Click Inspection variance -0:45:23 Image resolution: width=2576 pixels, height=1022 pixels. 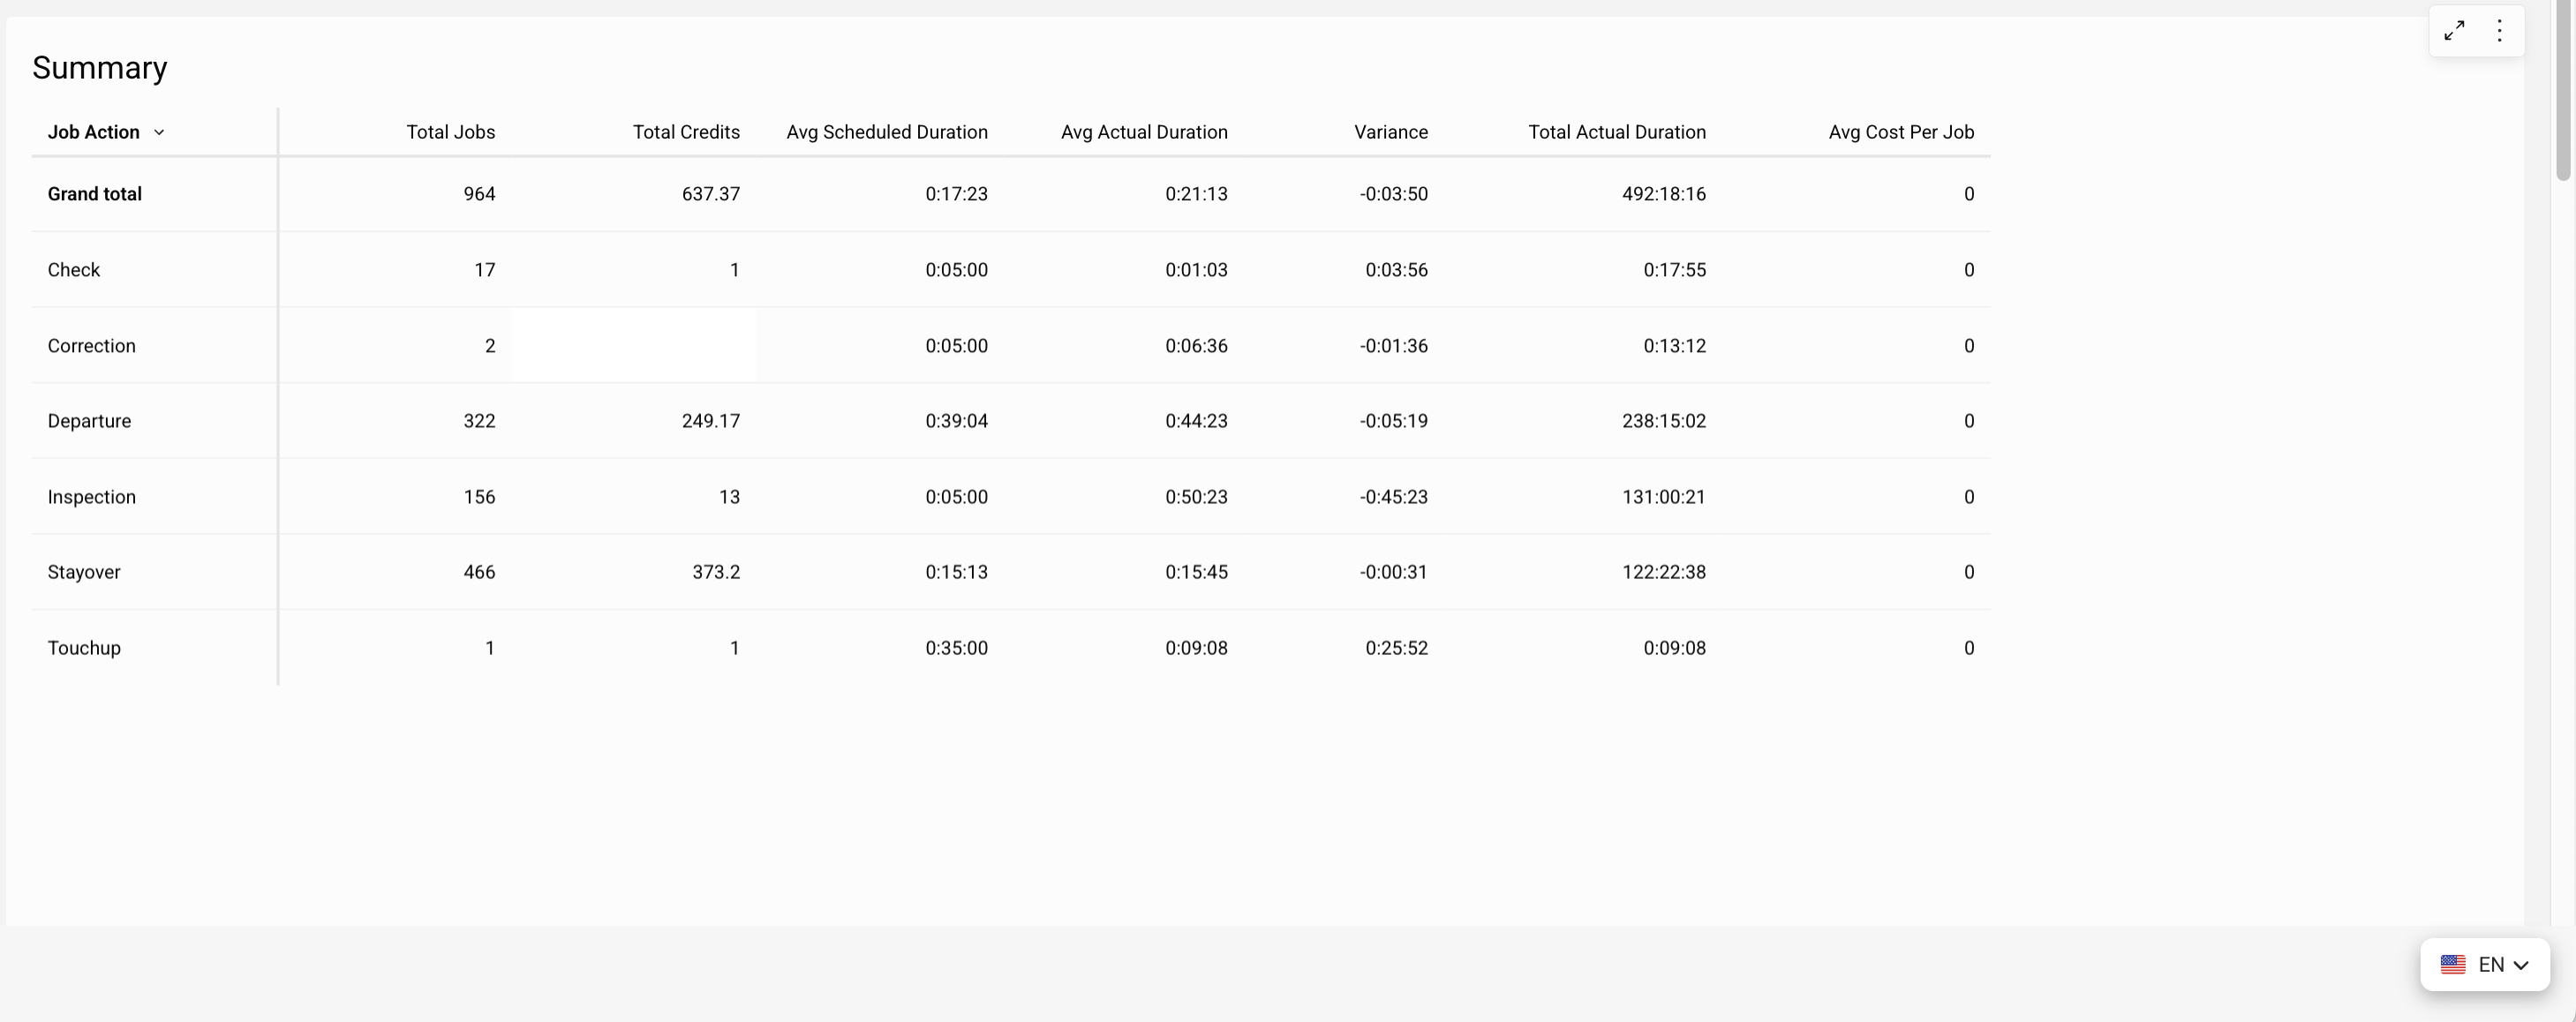point(1393,497)
